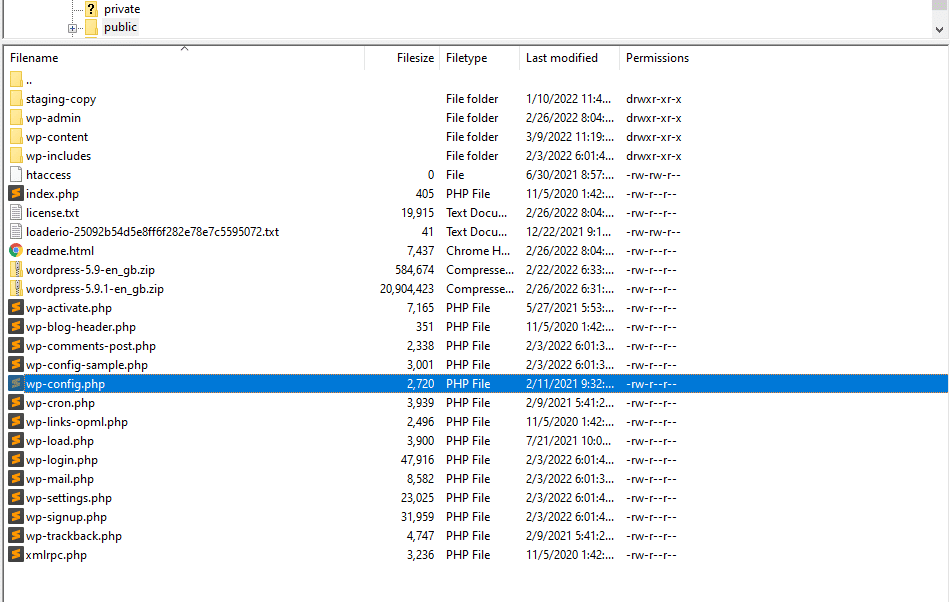This screenshot has width=950, height=602.
Task: Click the Permissions column header
Action: pyautogui.click(x=657, y=57)
